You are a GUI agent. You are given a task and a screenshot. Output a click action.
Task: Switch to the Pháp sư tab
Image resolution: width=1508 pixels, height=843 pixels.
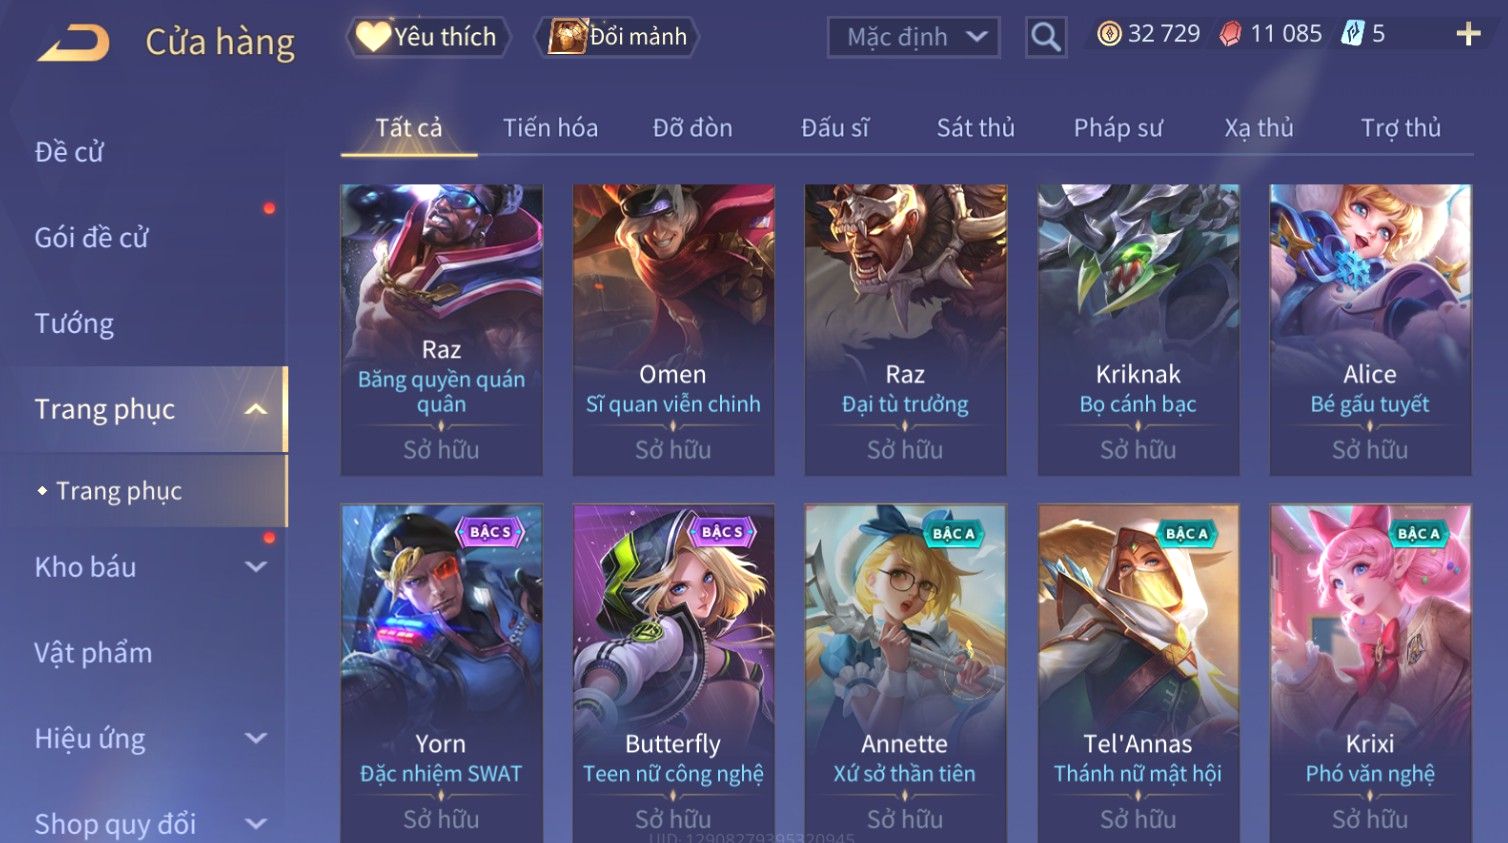pyautogui.click(x=1118, y=128)
